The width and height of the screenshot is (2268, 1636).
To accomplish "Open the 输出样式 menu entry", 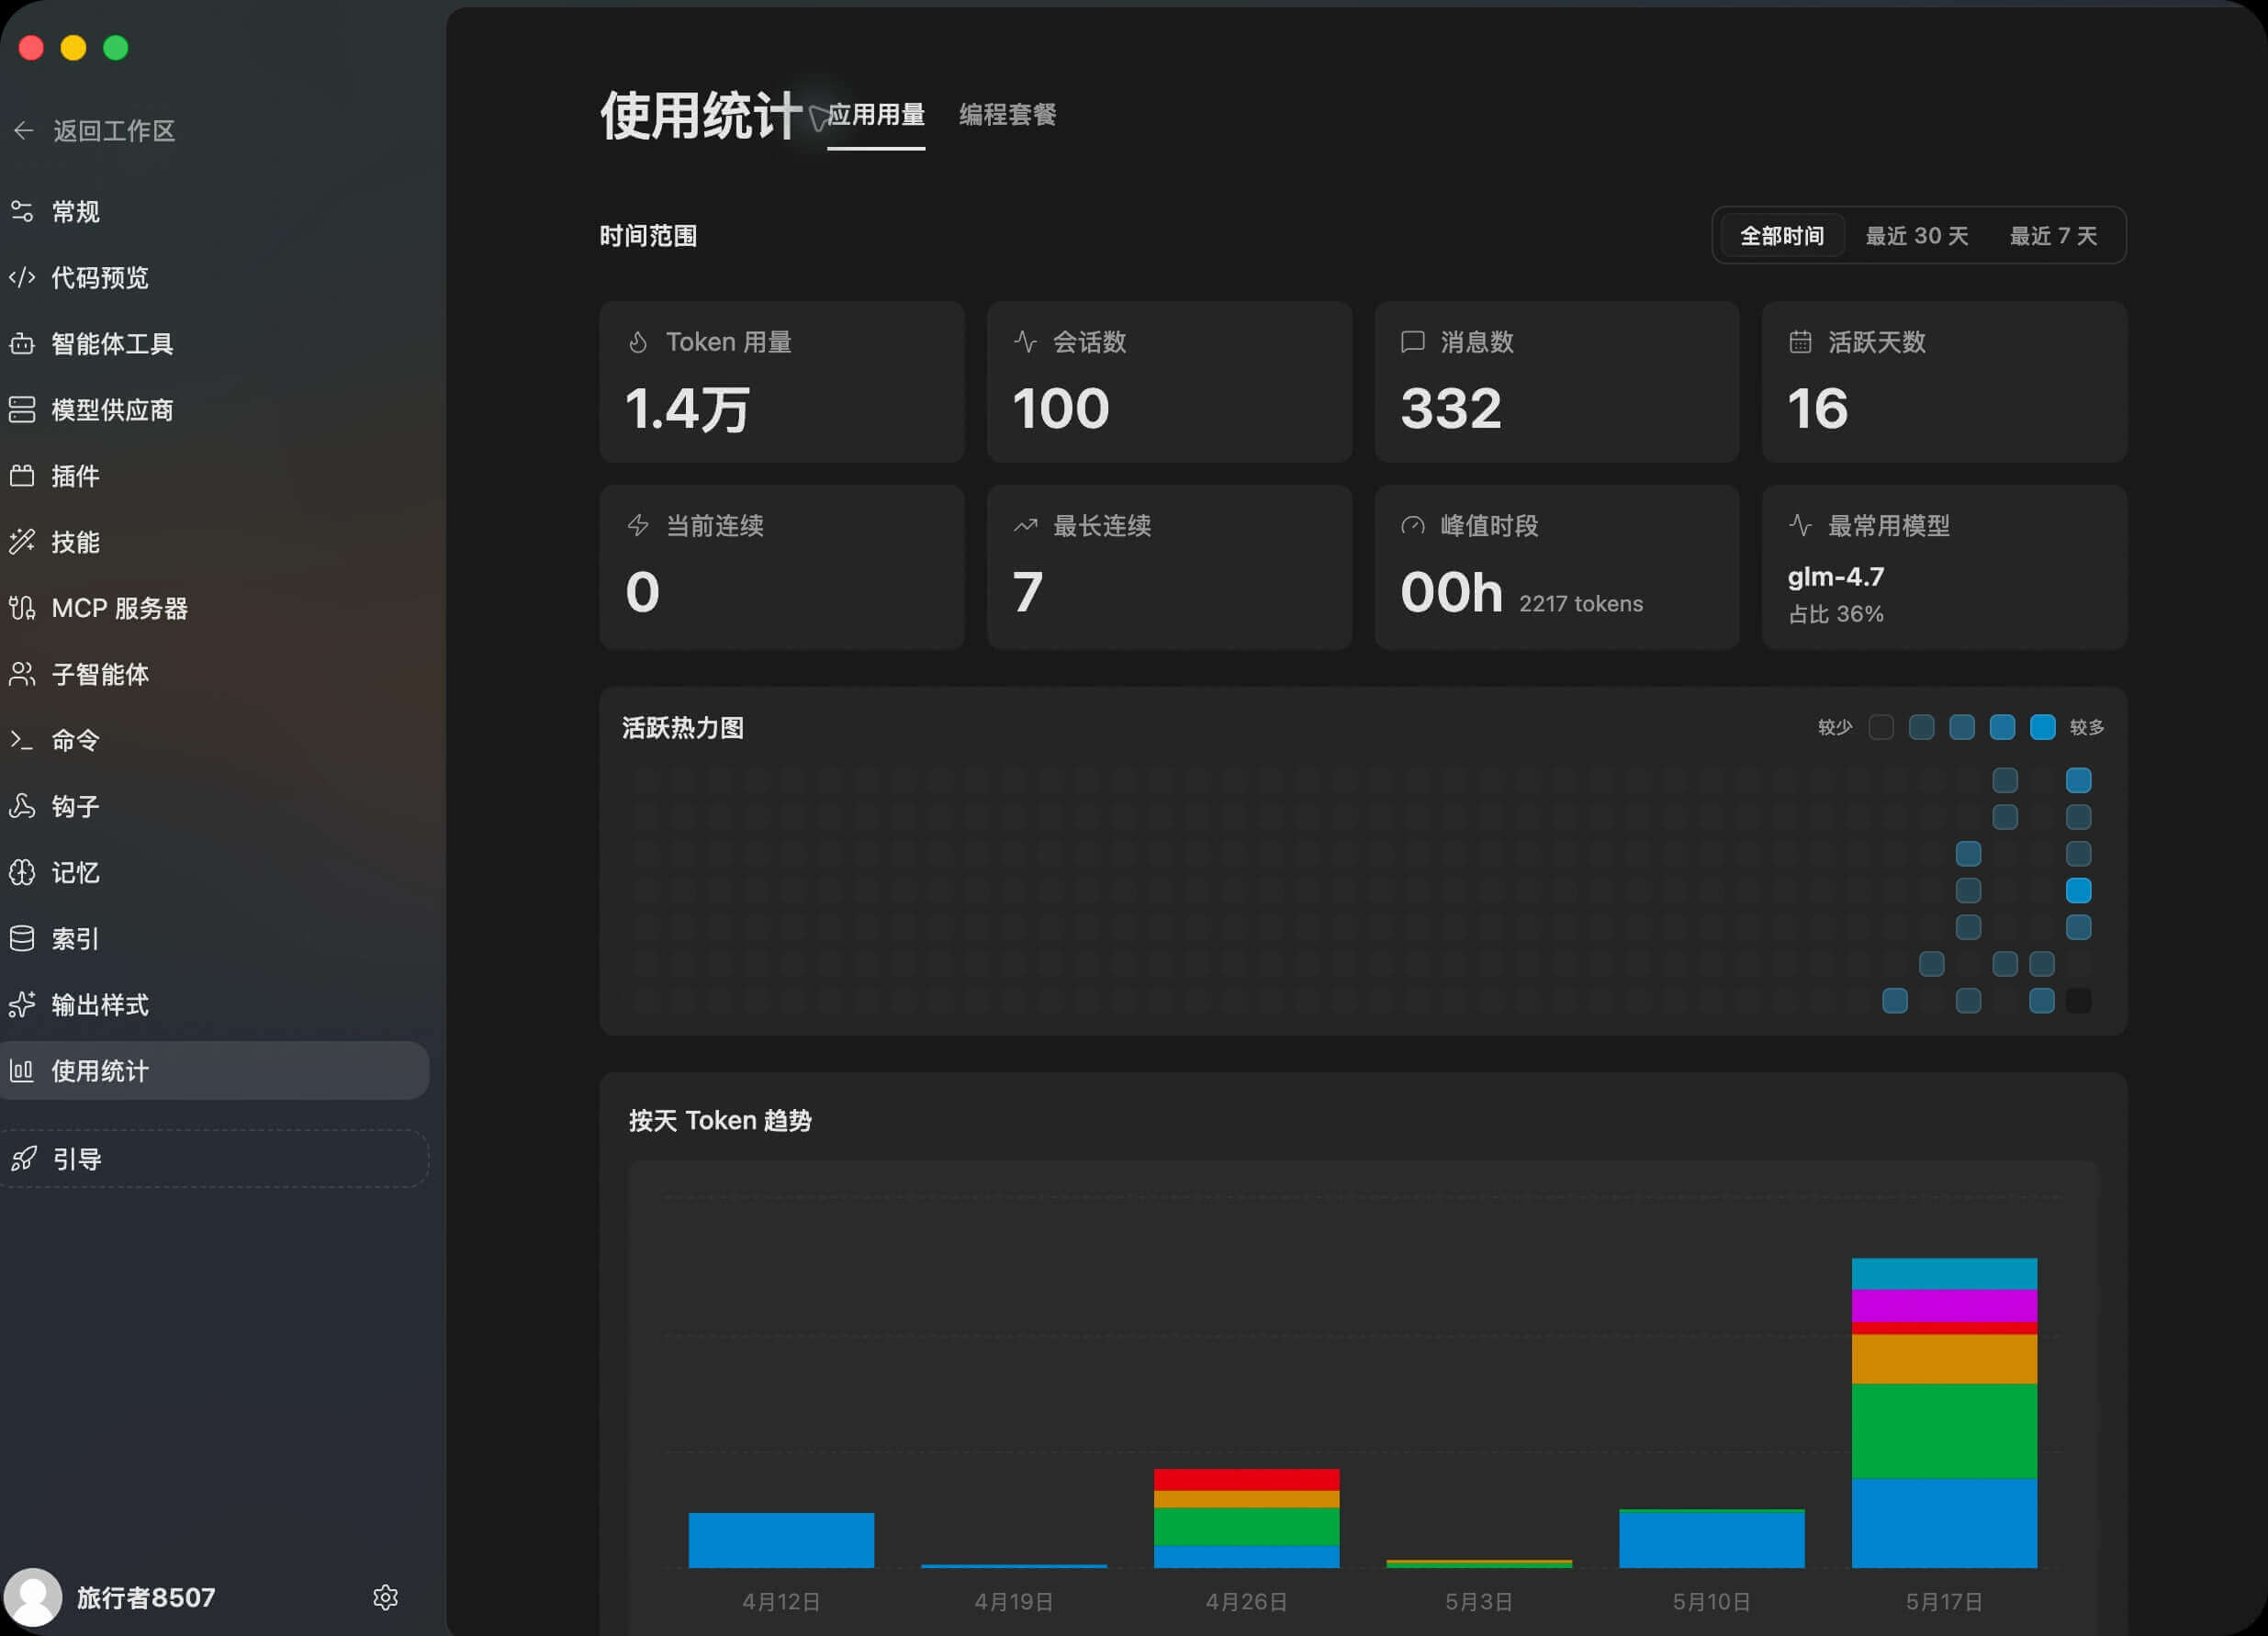I will [x=215, y=1004].
